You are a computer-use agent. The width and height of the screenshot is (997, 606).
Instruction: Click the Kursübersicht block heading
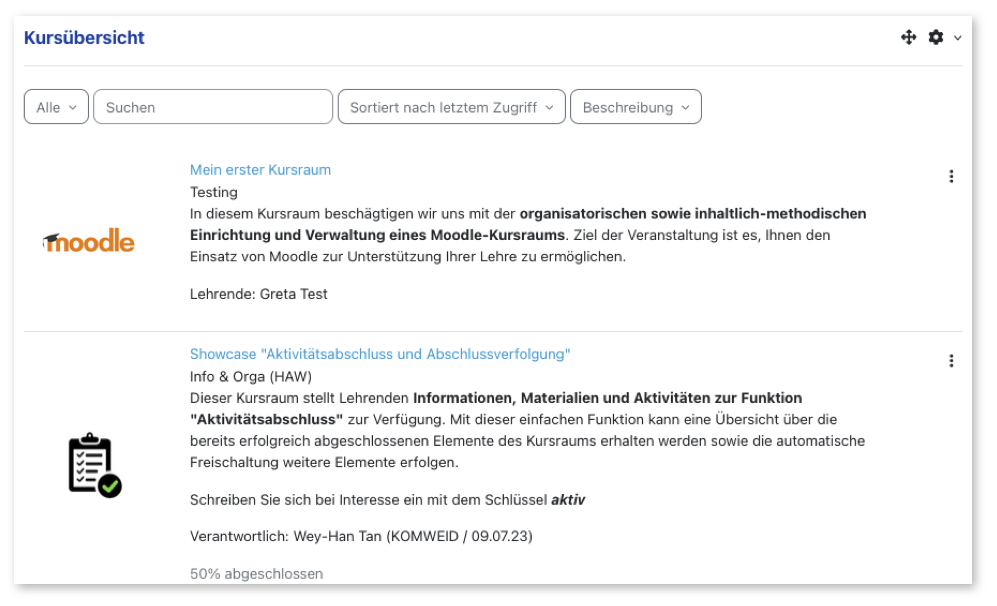[x=84, y=38]
